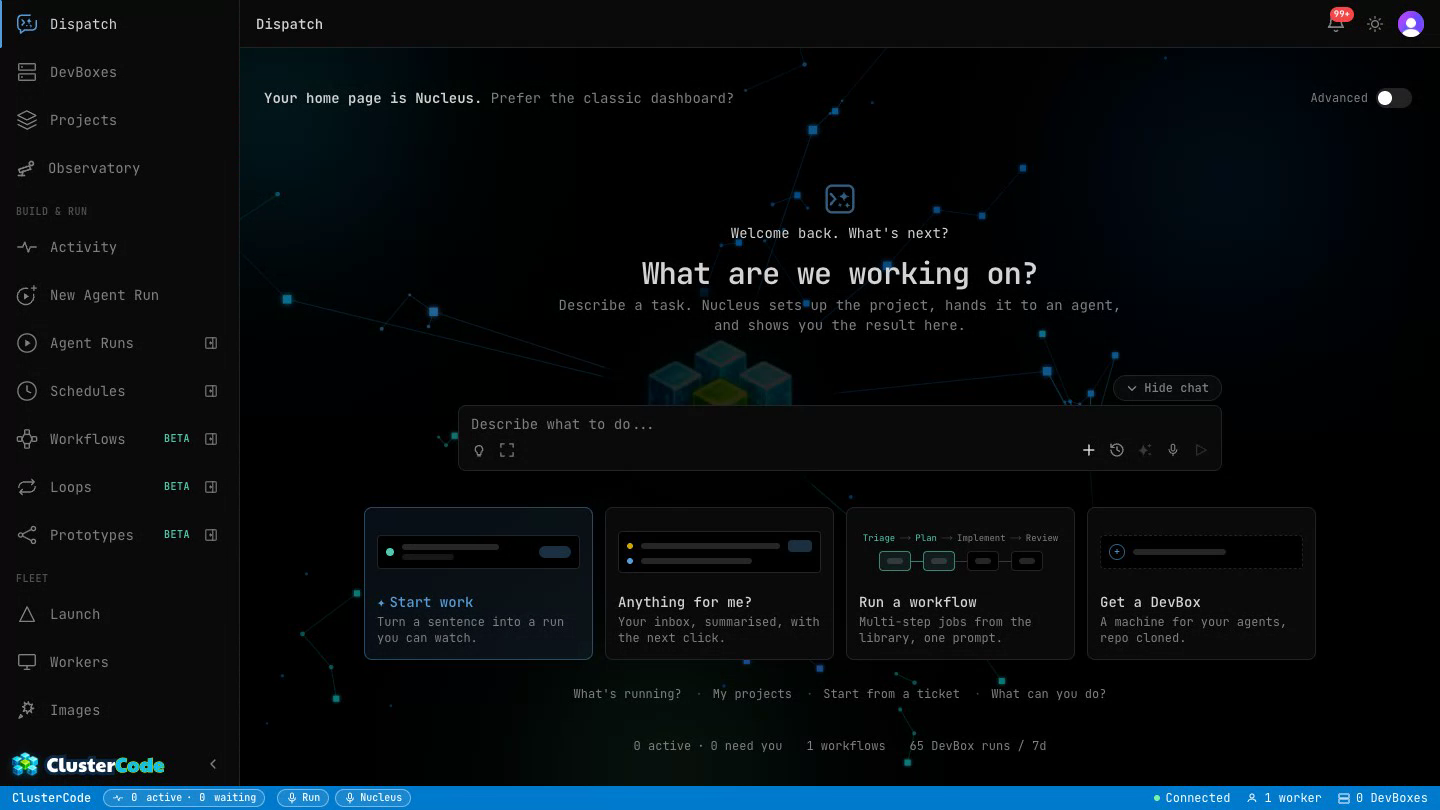The height and width of the screenshot is (810, 1440).
Task: Click the What's running? link
Action: 627,694
